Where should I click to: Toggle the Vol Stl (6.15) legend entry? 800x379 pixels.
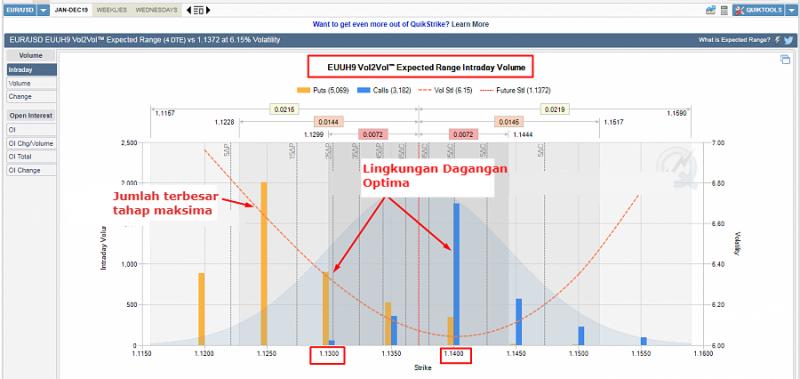tap(446, 90)
